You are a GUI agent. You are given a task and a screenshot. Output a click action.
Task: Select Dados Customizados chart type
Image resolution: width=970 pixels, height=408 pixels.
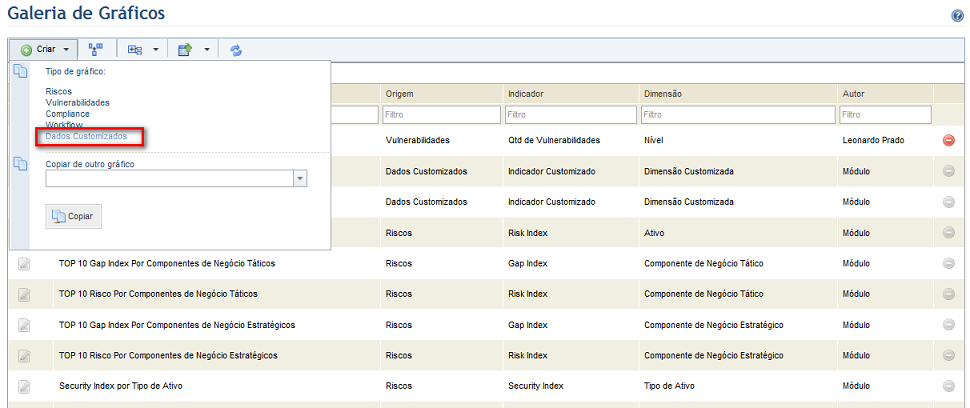(87, 136)
